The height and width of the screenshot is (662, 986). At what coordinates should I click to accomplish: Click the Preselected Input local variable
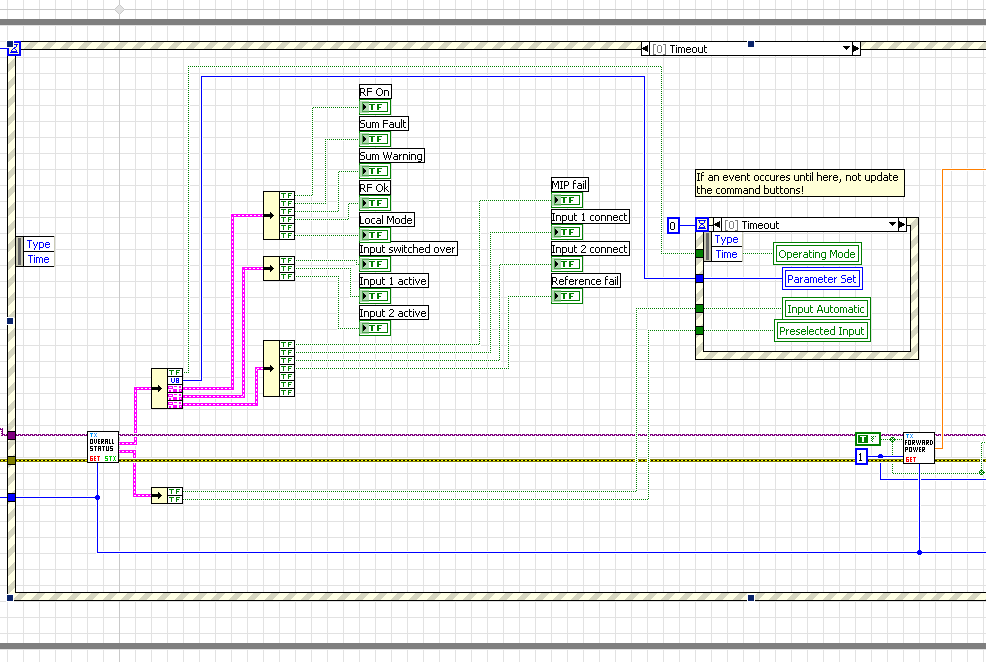[x=821, y=331]
